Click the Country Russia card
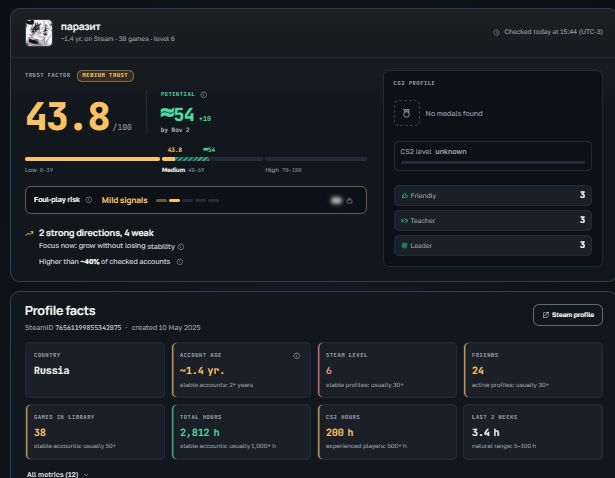 click(x=95, y=370)
